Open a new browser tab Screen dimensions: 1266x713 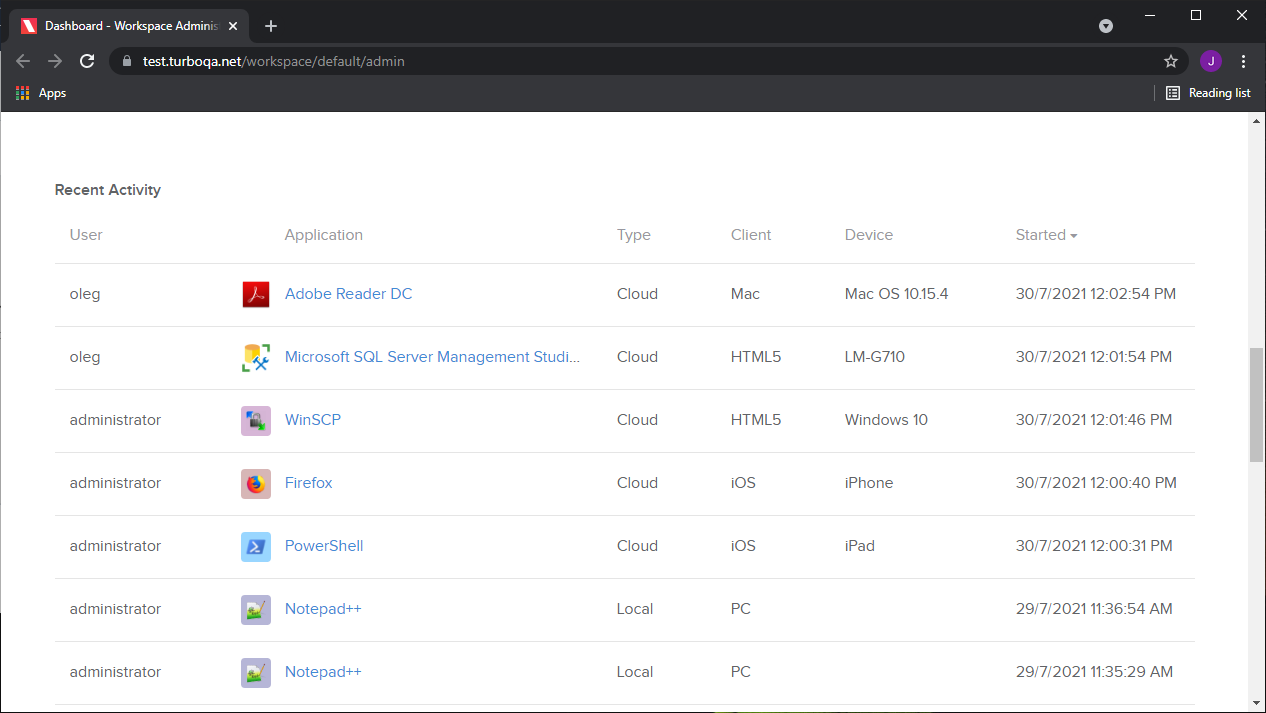click(270, 26)
